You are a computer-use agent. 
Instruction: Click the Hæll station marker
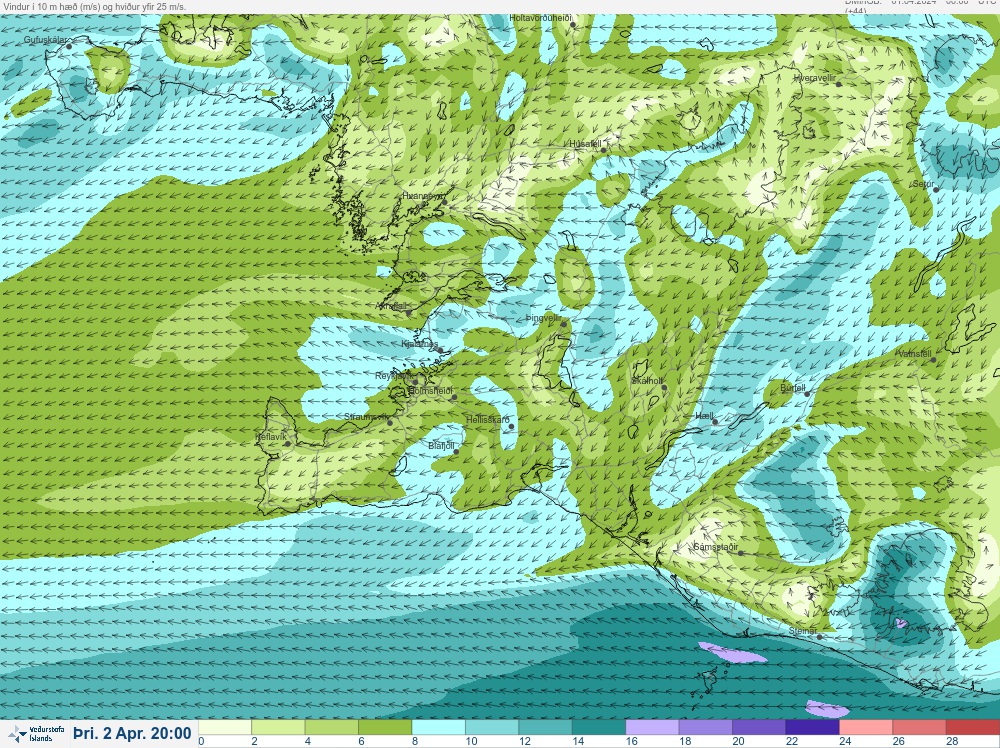click(715, 422)
